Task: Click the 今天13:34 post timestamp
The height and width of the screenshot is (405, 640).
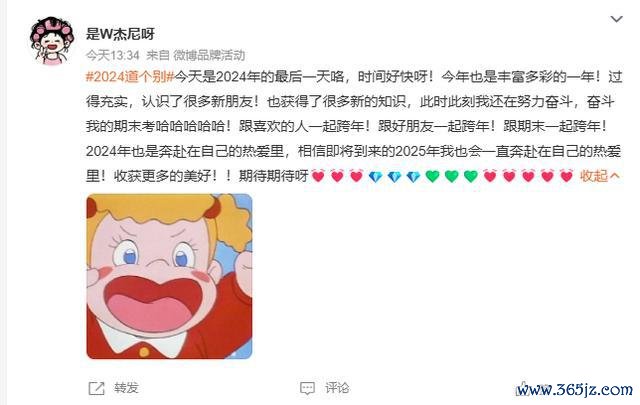Action: click(x=113, y=55)
